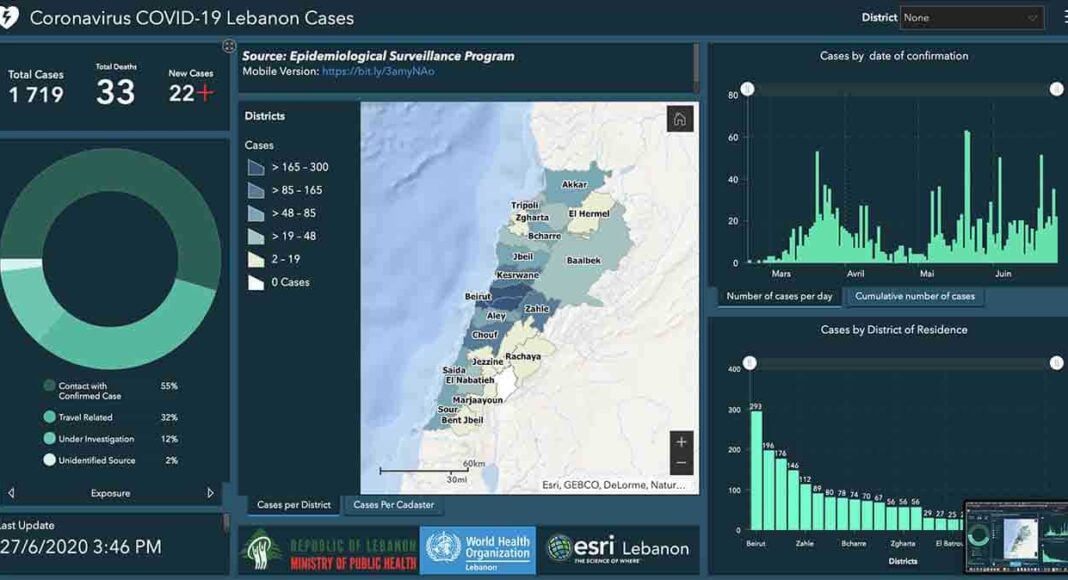Click the left handle of the date range slider

click(747, 90)
